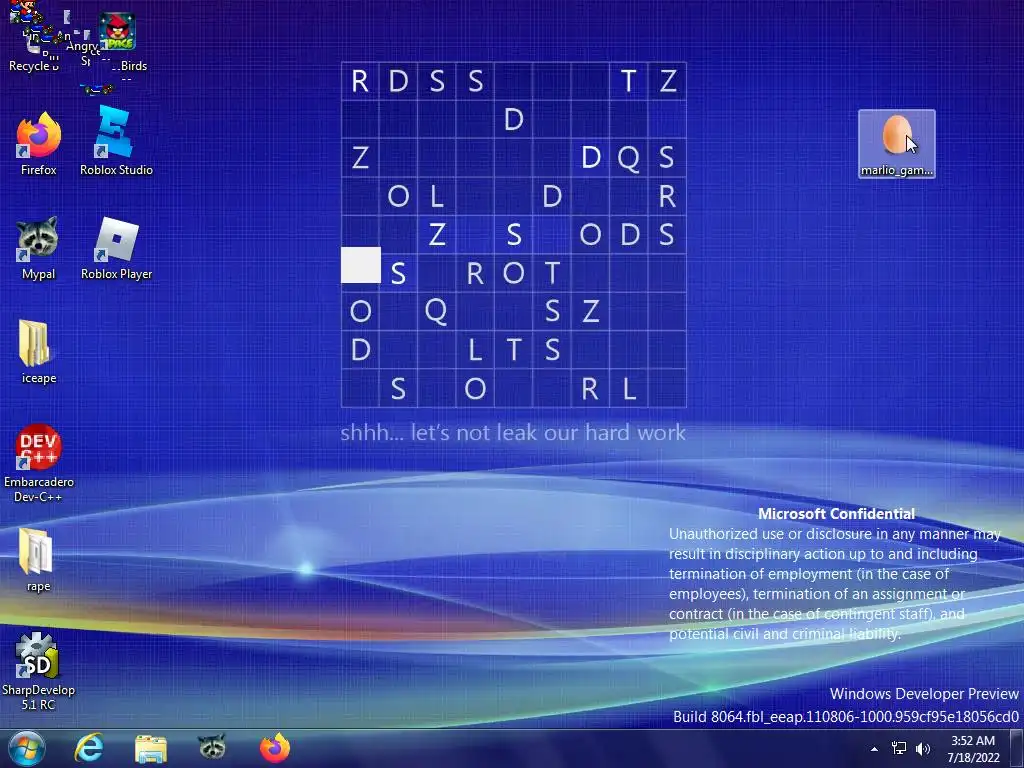Select the Q cell between D and S

tap(628, 157)
